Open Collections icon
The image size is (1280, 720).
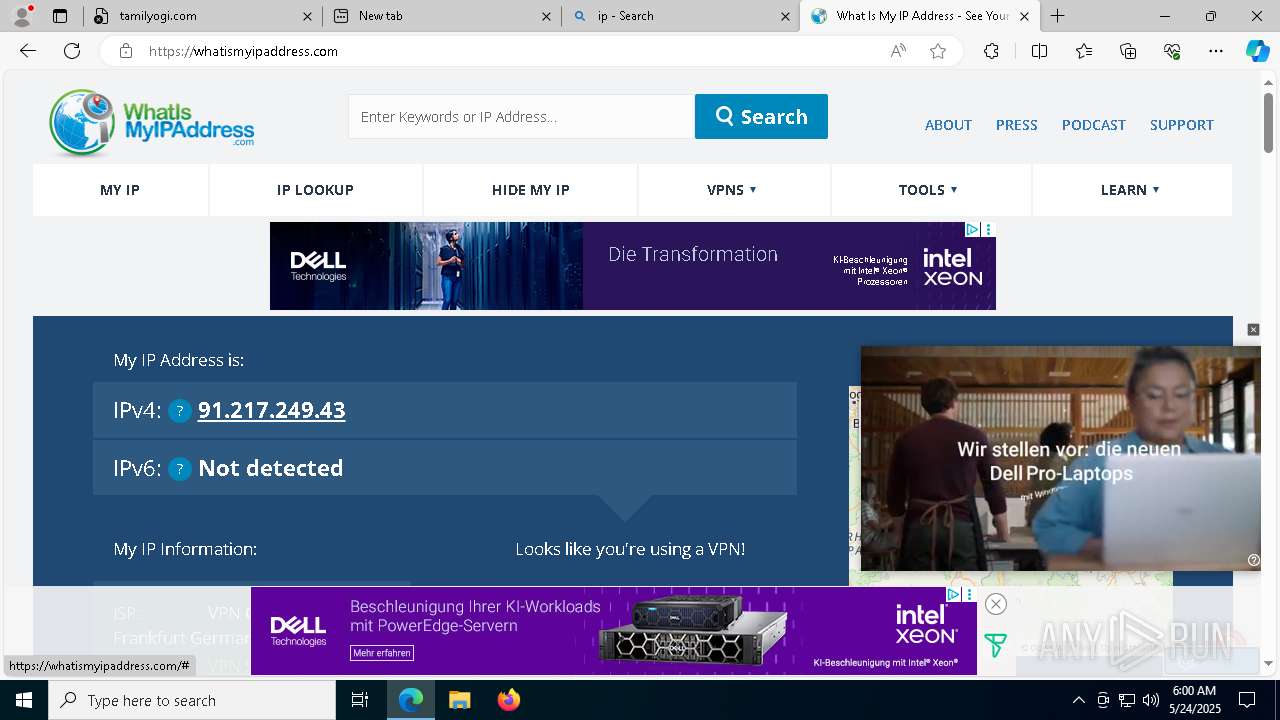tap(1128, 51)
